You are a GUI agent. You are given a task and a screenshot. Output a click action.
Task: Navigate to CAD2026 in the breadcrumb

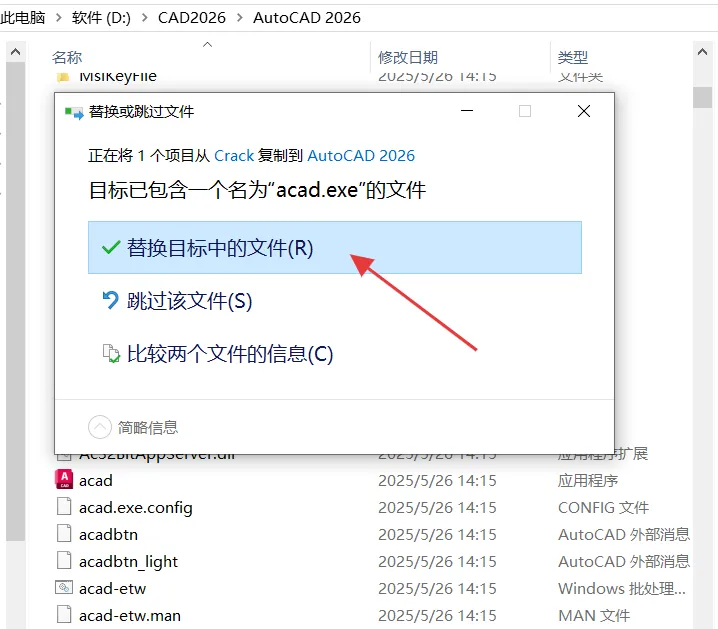click(191, 17)
